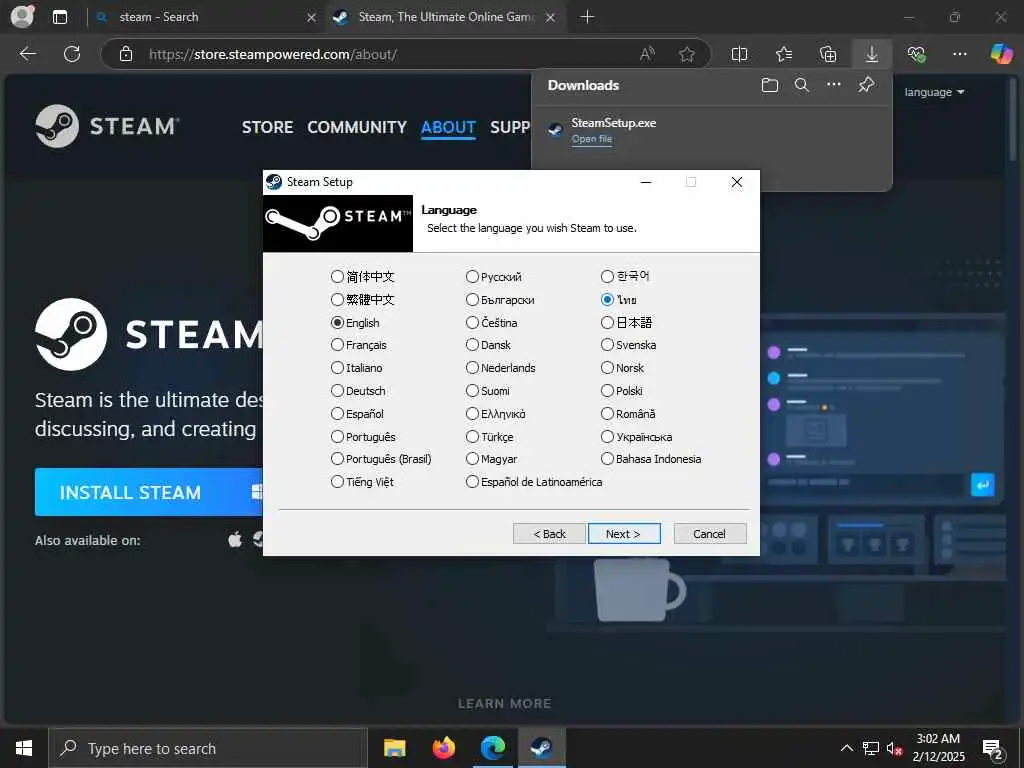Click the muted volume tray icon

tap(894, 748)
